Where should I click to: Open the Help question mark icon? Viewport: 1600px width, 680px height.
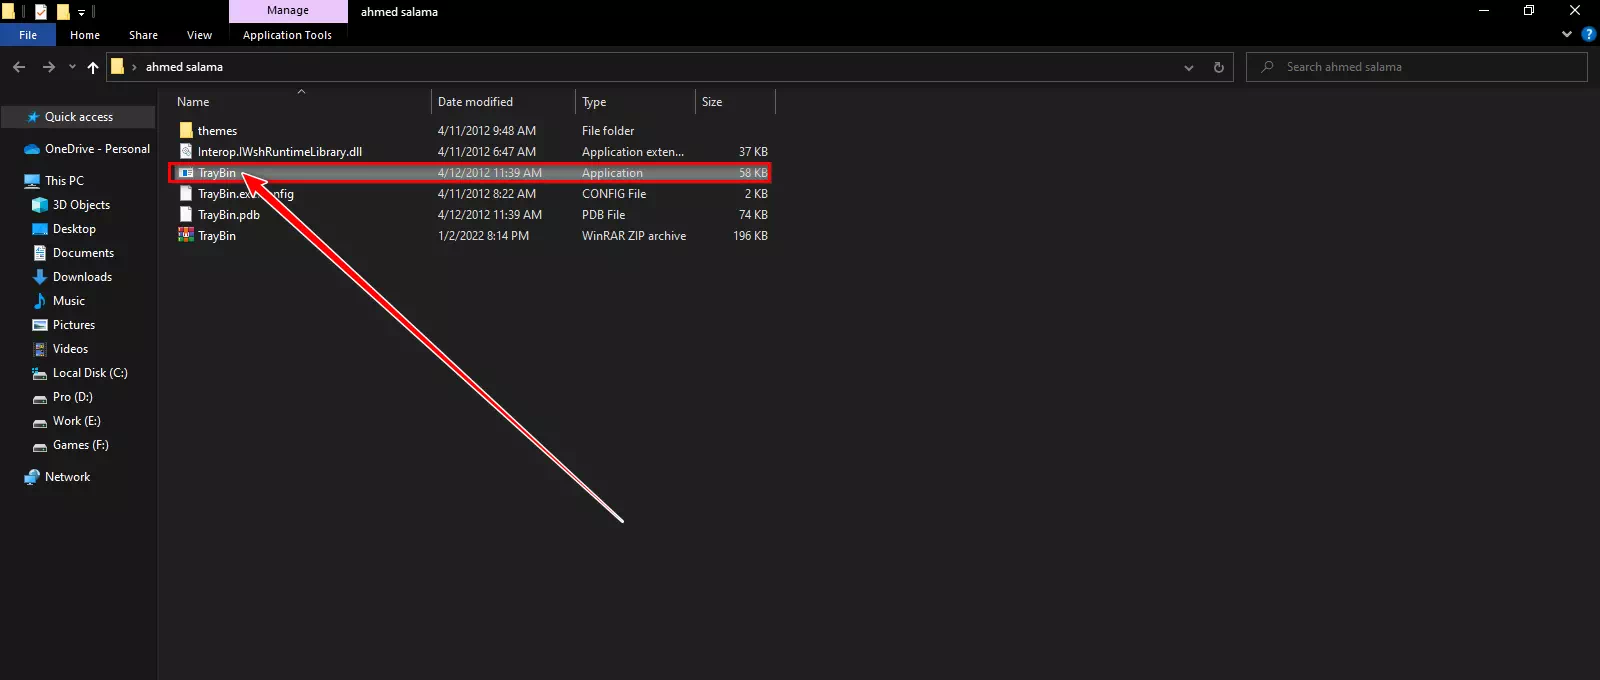1588,34
